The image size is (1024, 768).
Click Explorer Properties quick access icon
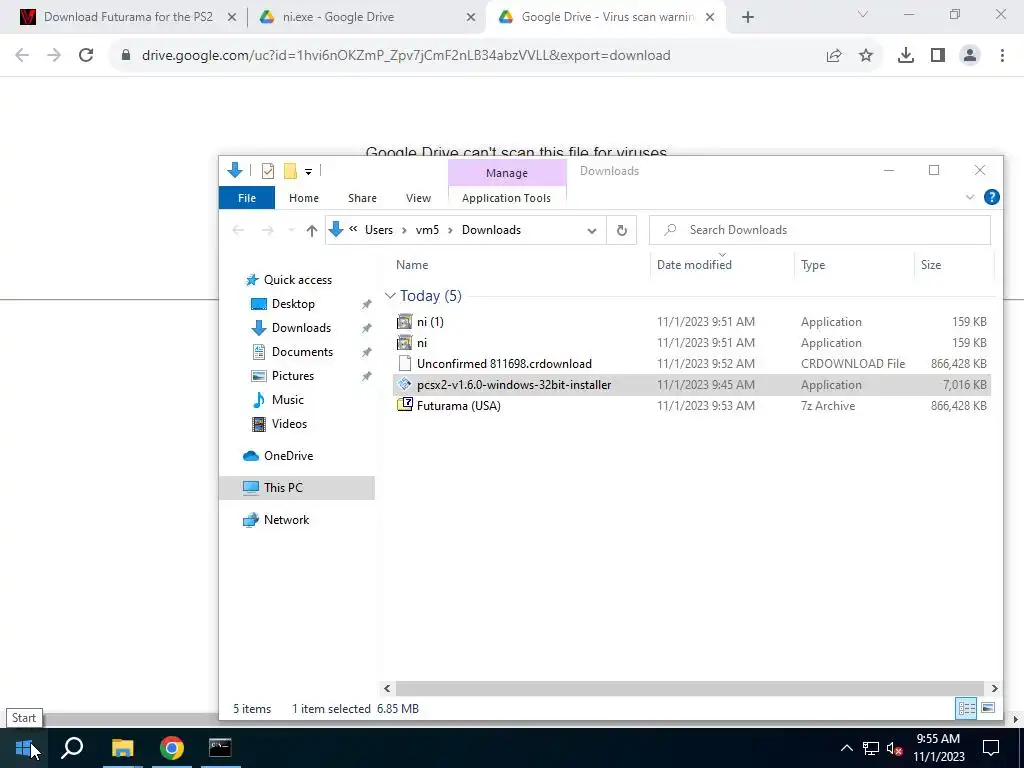click(x=268, y=171)
